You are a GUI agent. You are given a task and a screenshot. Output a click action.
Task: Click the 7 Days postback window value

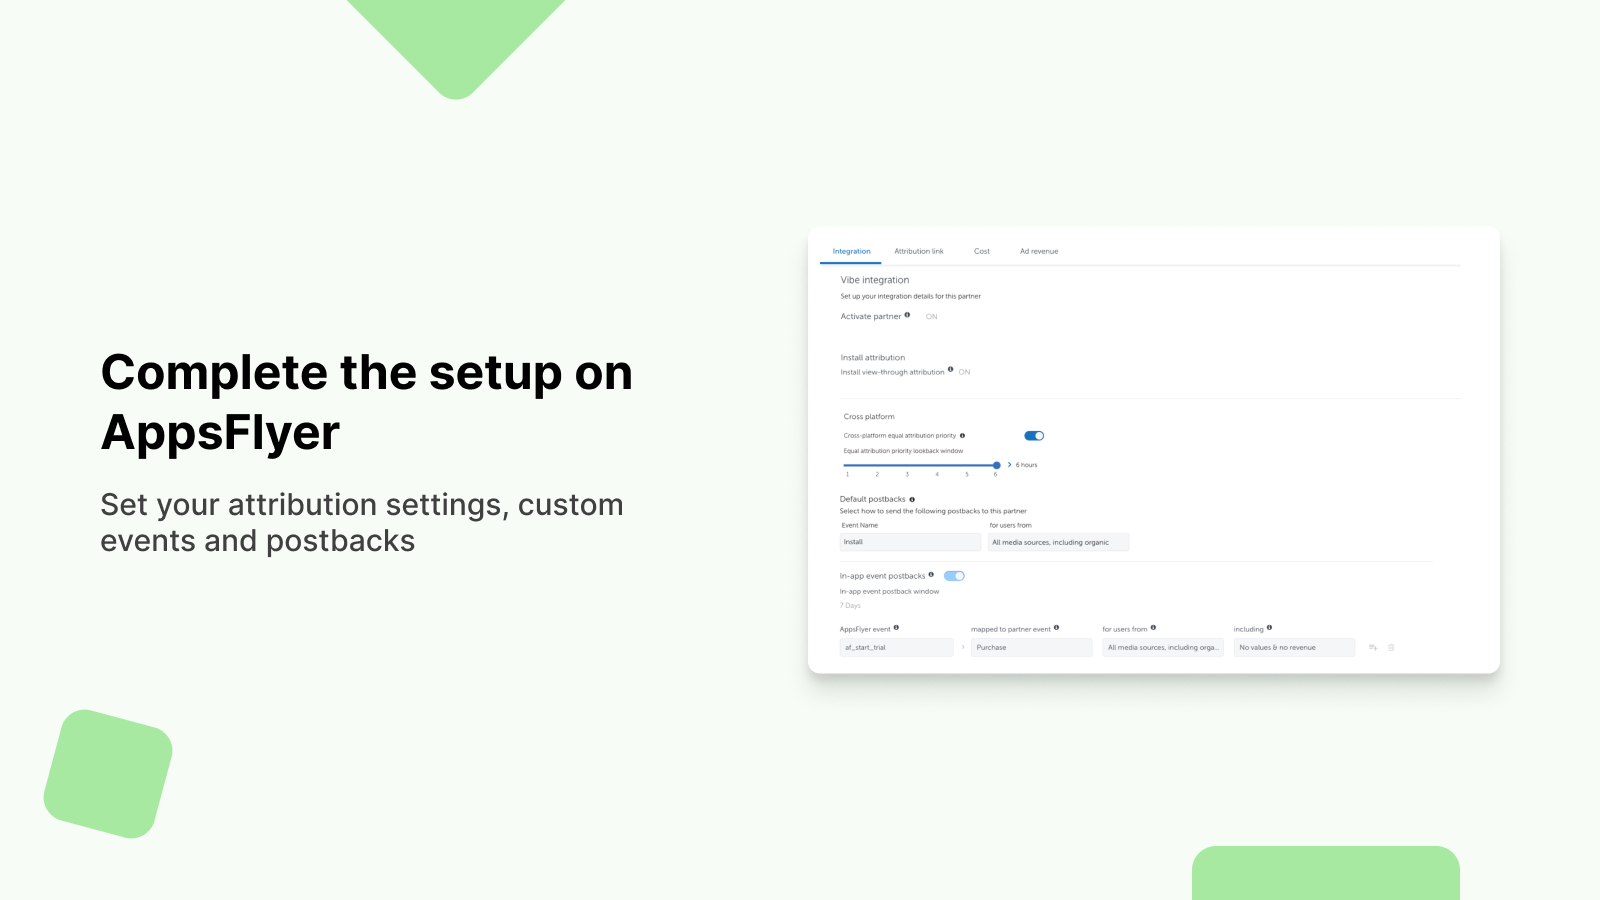[x=850, y=605]
